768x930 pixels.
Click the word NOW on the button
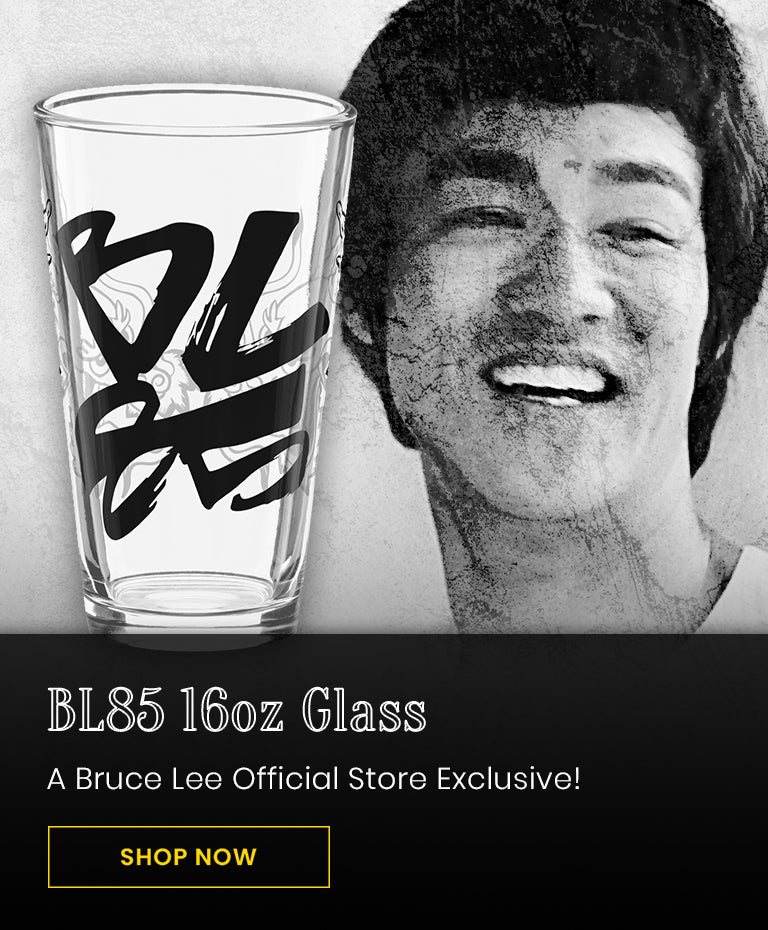click(x=226, y=856)
